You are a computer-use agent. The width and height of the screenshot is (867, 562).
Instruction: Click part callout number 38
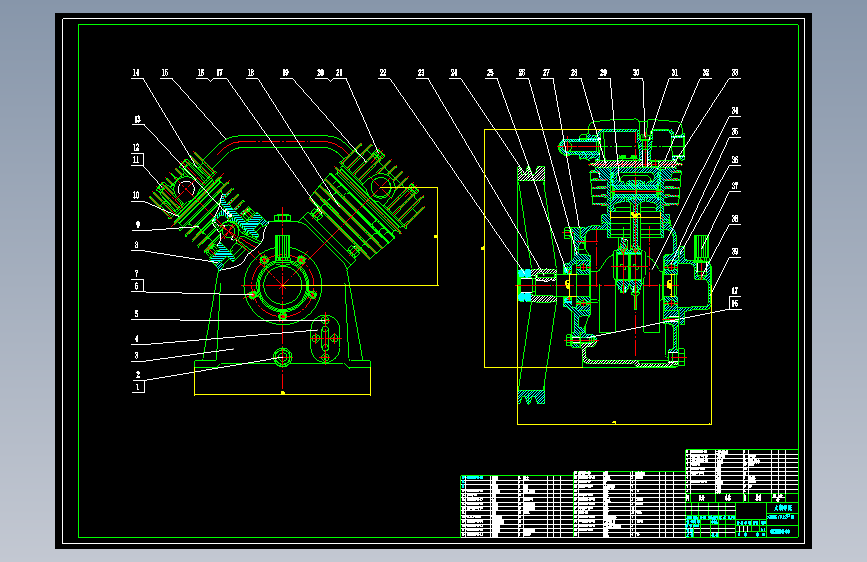(x=735, y=218)
